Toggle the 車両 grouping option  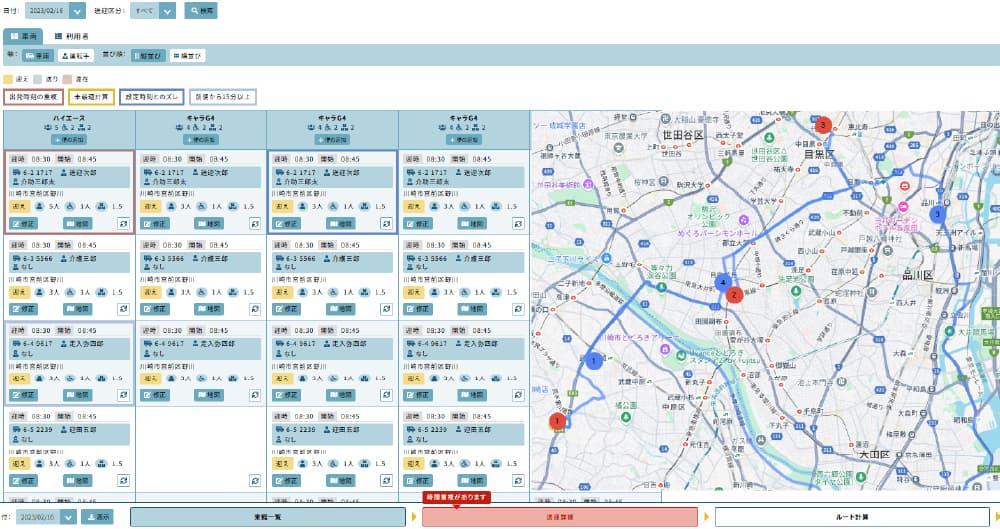[x=38, y=56]
